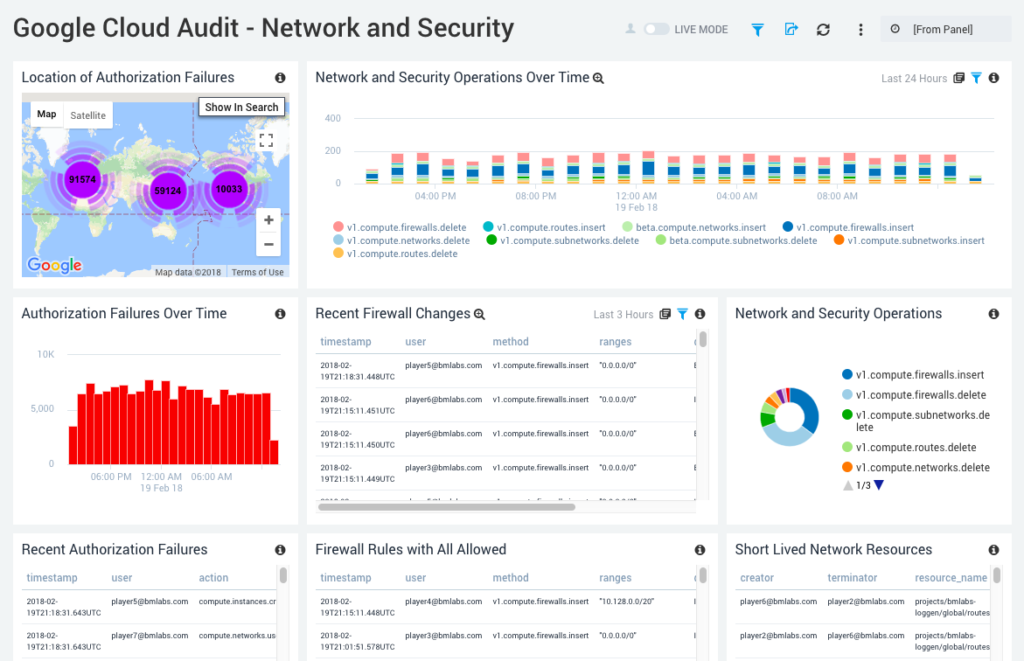Open dashboard filter in top header
This screenshot has height=661, width=1024.
pyautogui.click(x=758, y=29)
